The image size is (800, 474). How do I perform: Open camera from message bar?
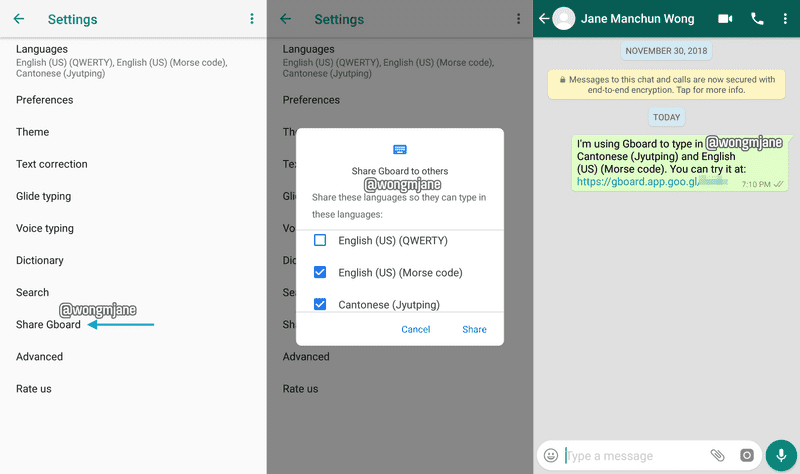[x=746, y=455]
